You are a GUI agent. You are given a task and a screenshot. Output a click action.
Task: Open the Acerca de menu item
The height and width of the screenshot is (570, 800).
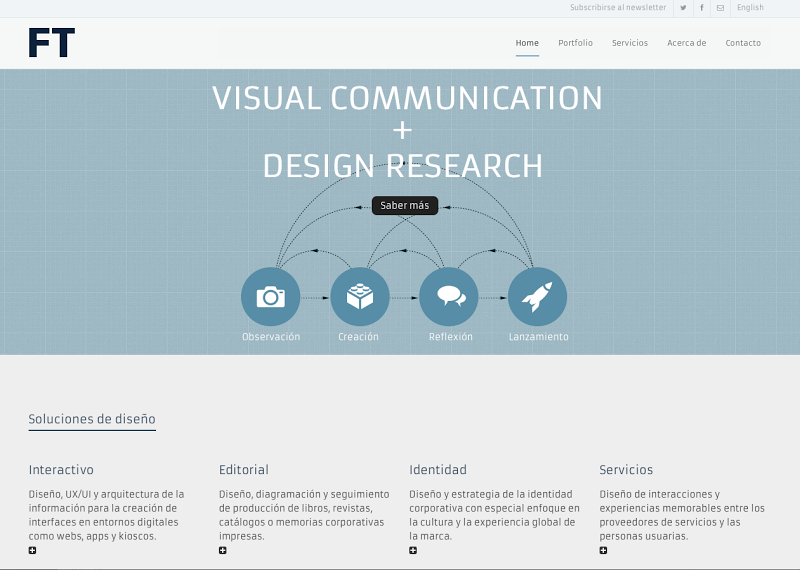pyautogui.click(x=687, y=43)
